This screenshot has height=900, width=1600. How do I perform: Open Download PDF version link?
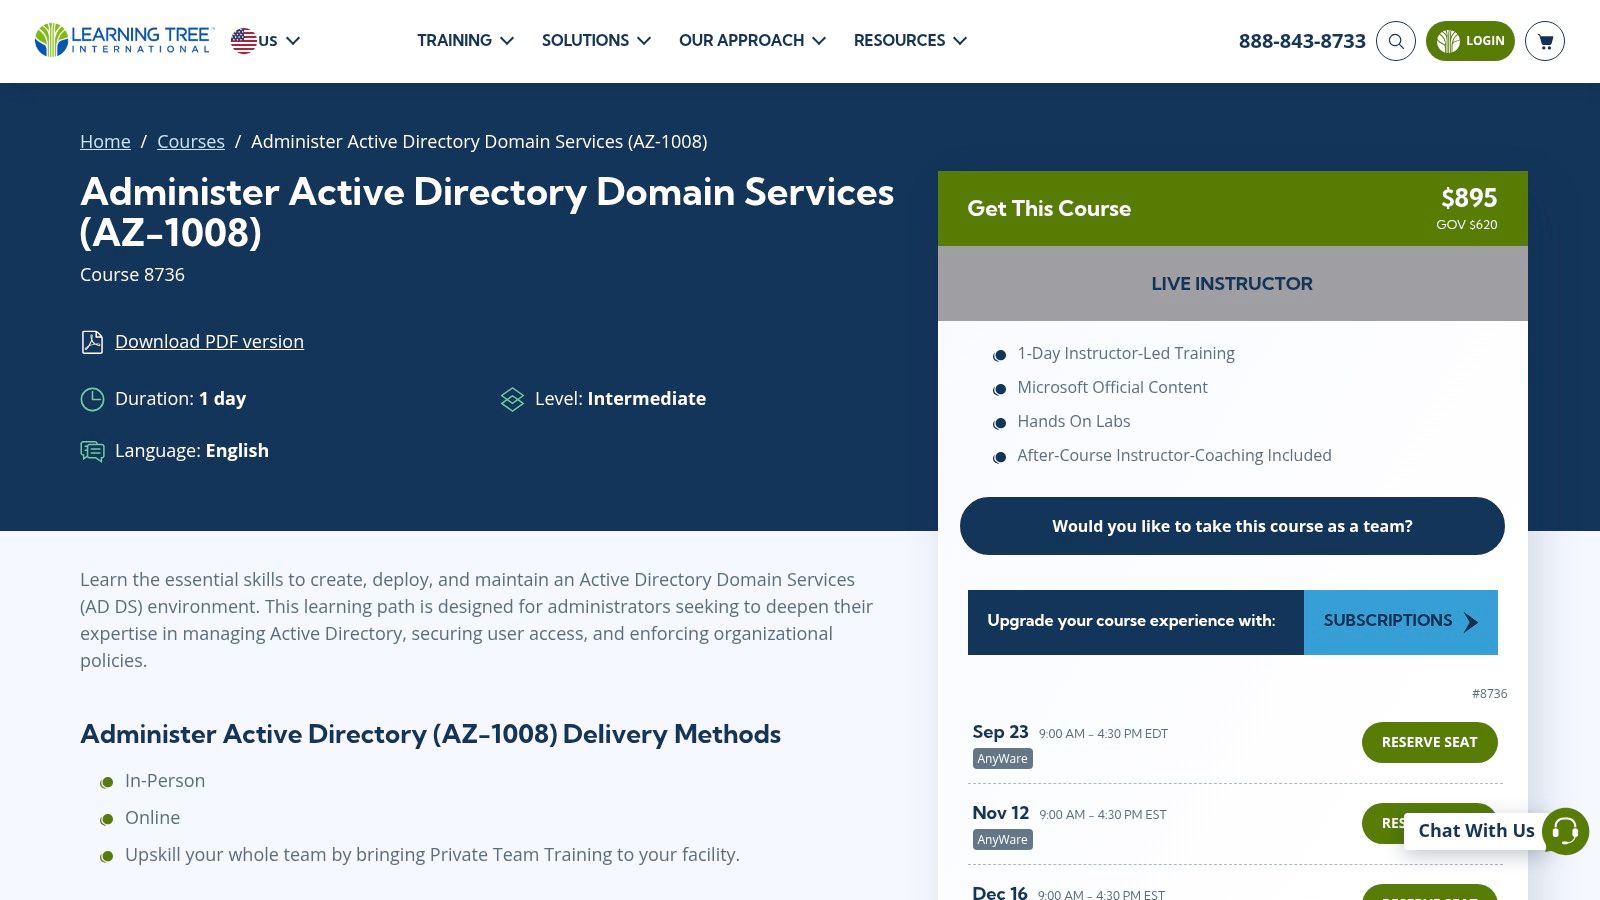point(209,342)
